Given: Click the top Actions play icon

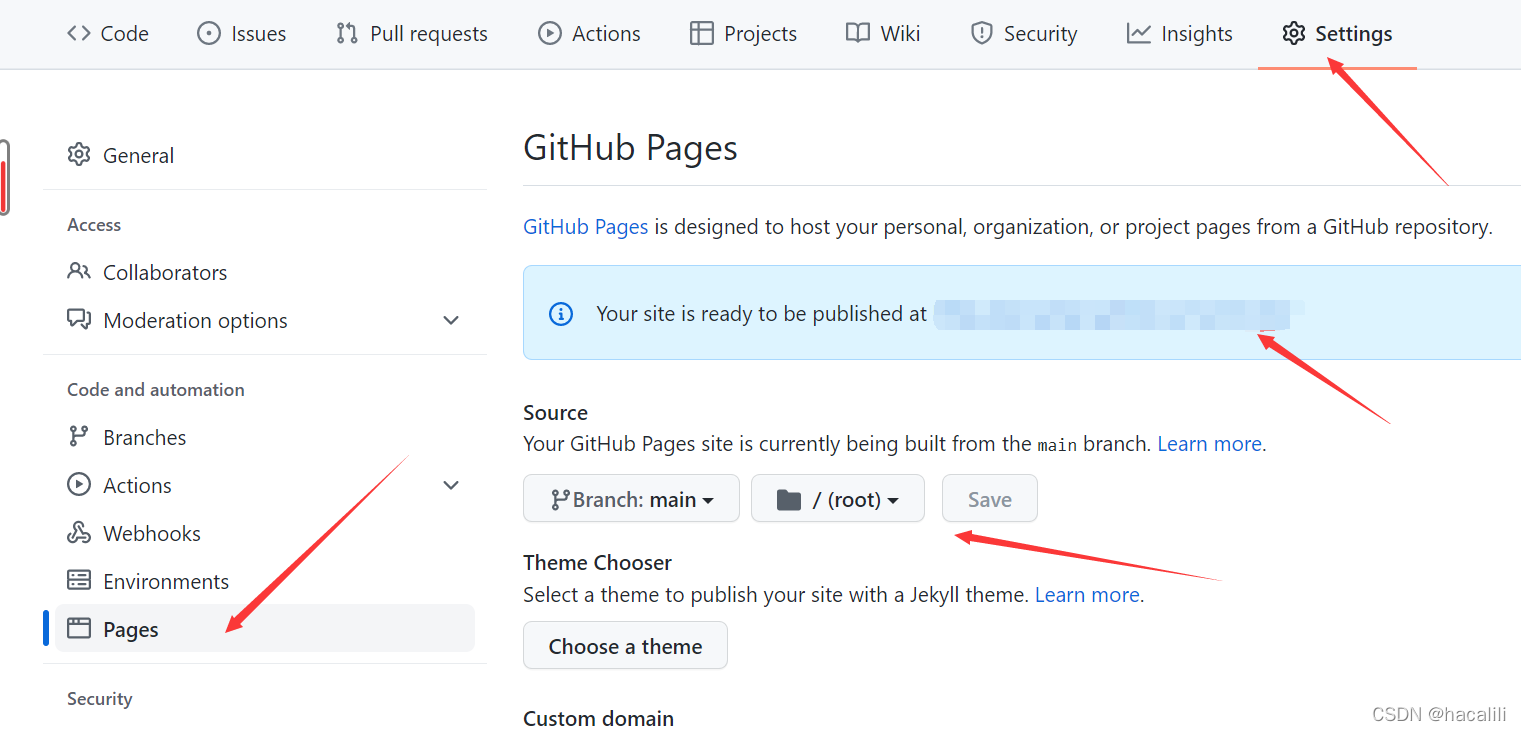Looking at the screenshot, I should tap(549, 33).
